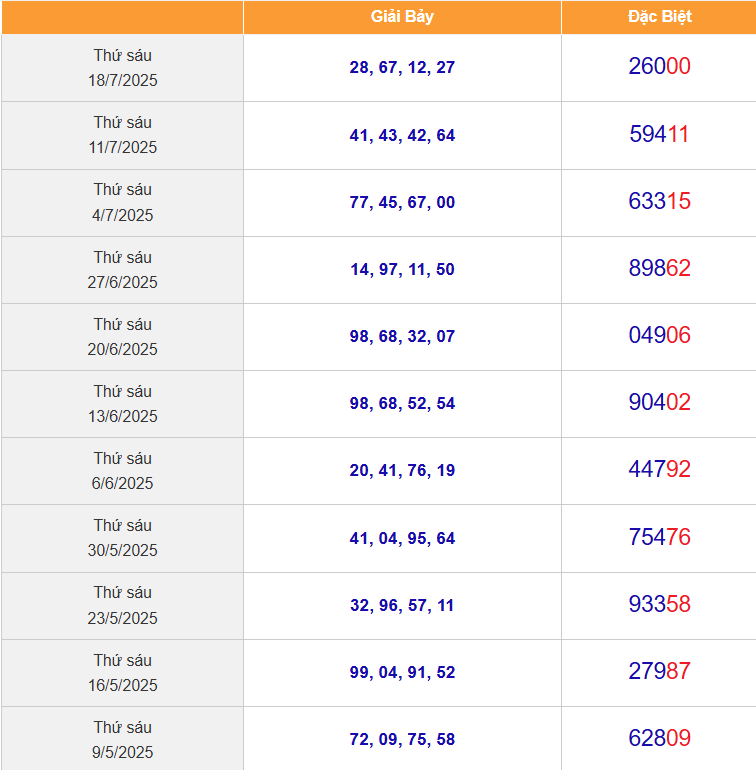Screen dimensions: 756x770
Task: Click special prize number 26000
Action: 659,66
